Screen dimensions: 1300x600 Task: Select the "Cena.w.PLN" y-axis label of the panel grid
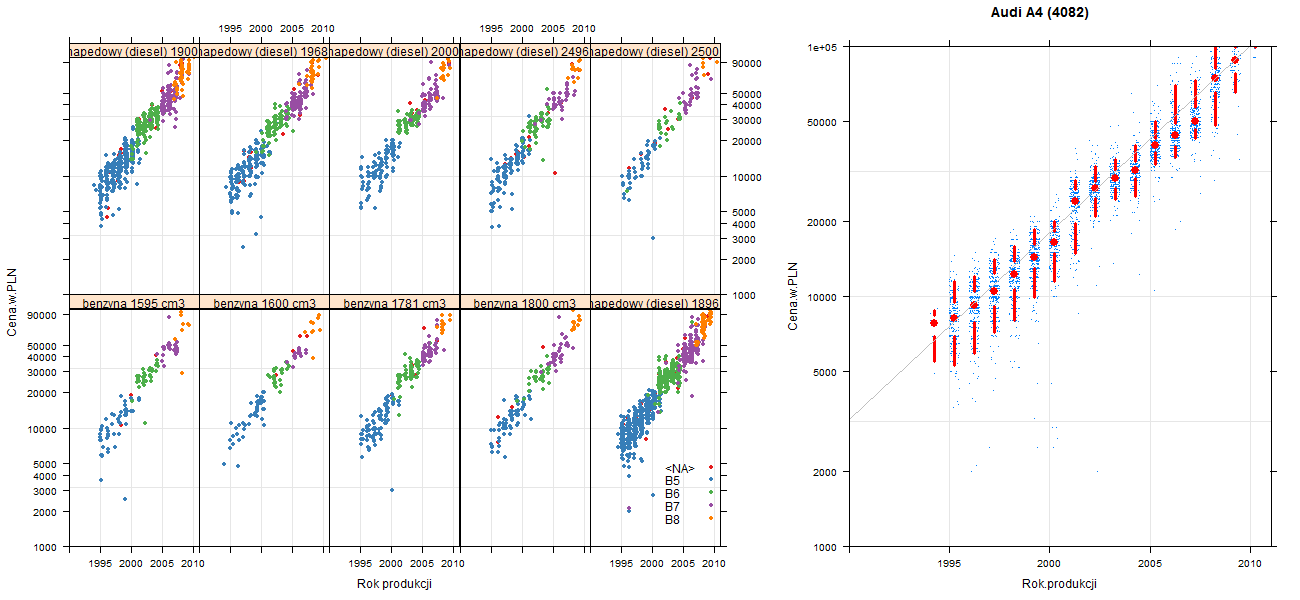pyautogui.click(x=13, y=302)
